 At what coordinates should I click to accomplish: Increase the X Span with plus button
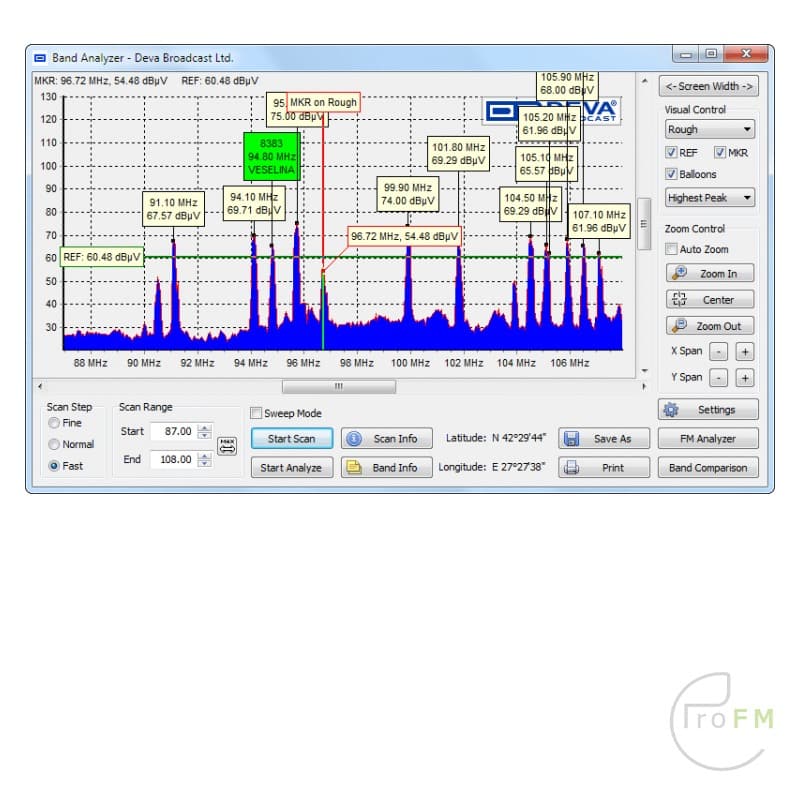click(744, 351)
